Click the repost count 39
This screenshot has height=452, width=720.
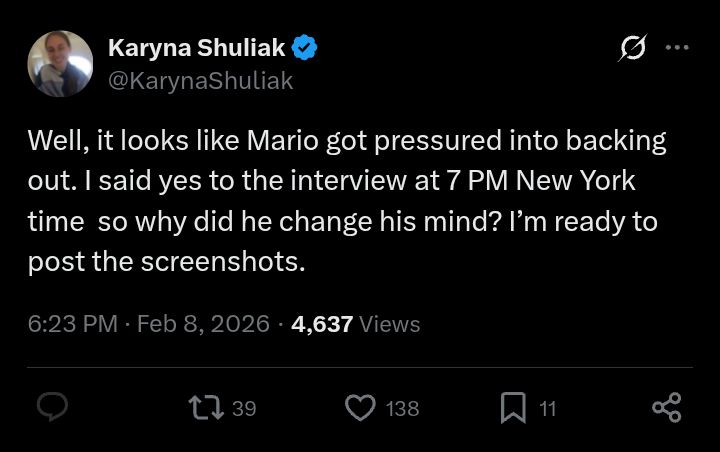tap(244, 408)
